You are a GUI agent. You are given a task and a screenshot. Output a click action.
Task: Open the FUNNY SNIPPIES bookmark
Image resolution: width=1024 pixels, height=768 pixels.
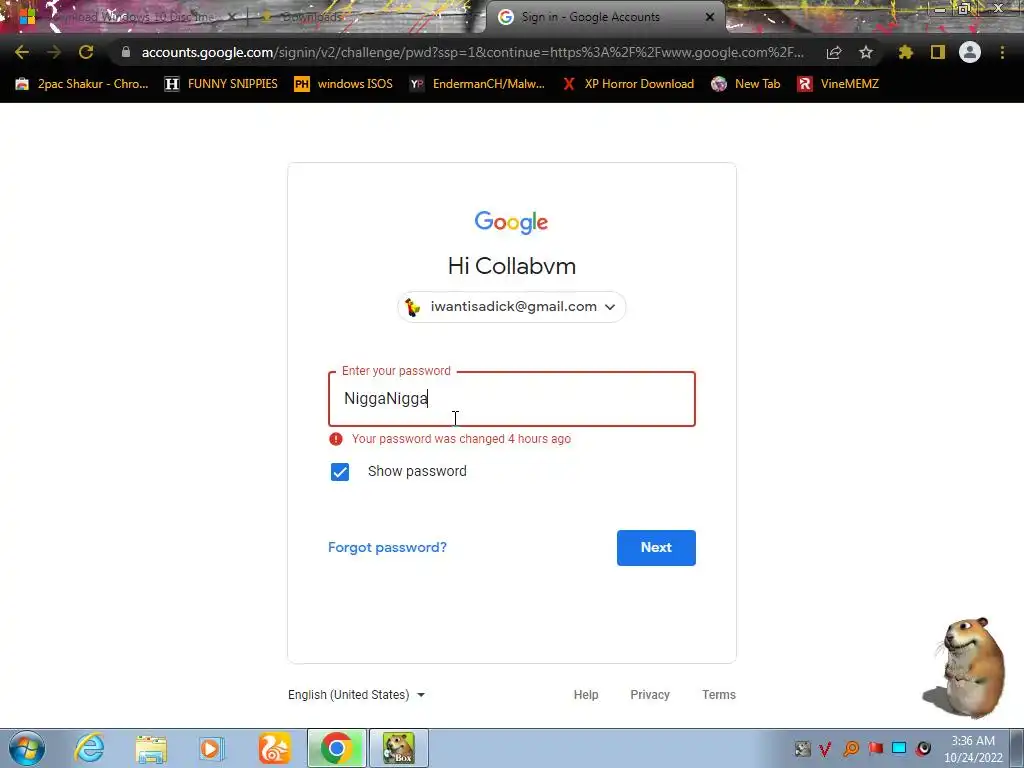221,84
